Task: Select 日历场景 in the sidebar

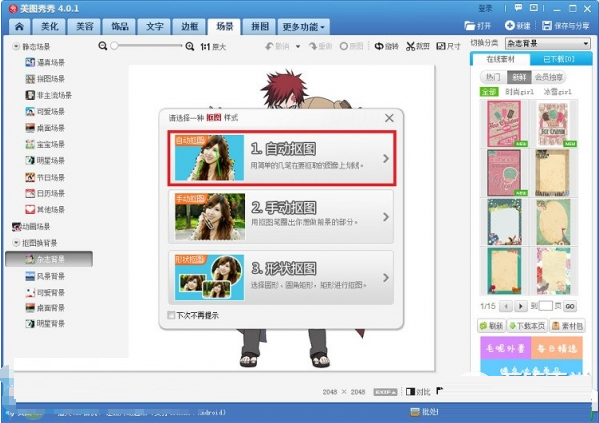Action: coord(45,193)
